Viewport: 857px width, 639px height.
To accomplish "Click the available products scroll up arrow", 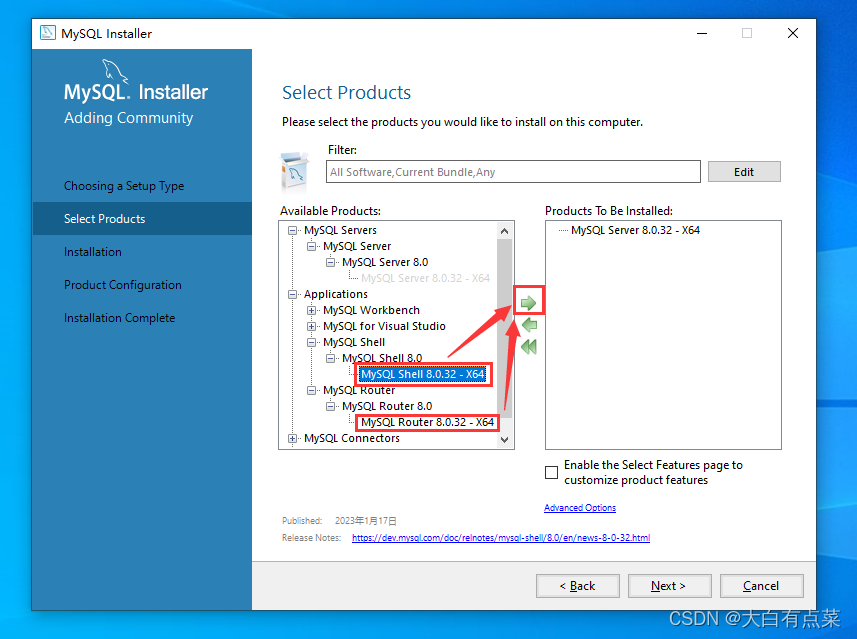I will [x=504, y=231].
